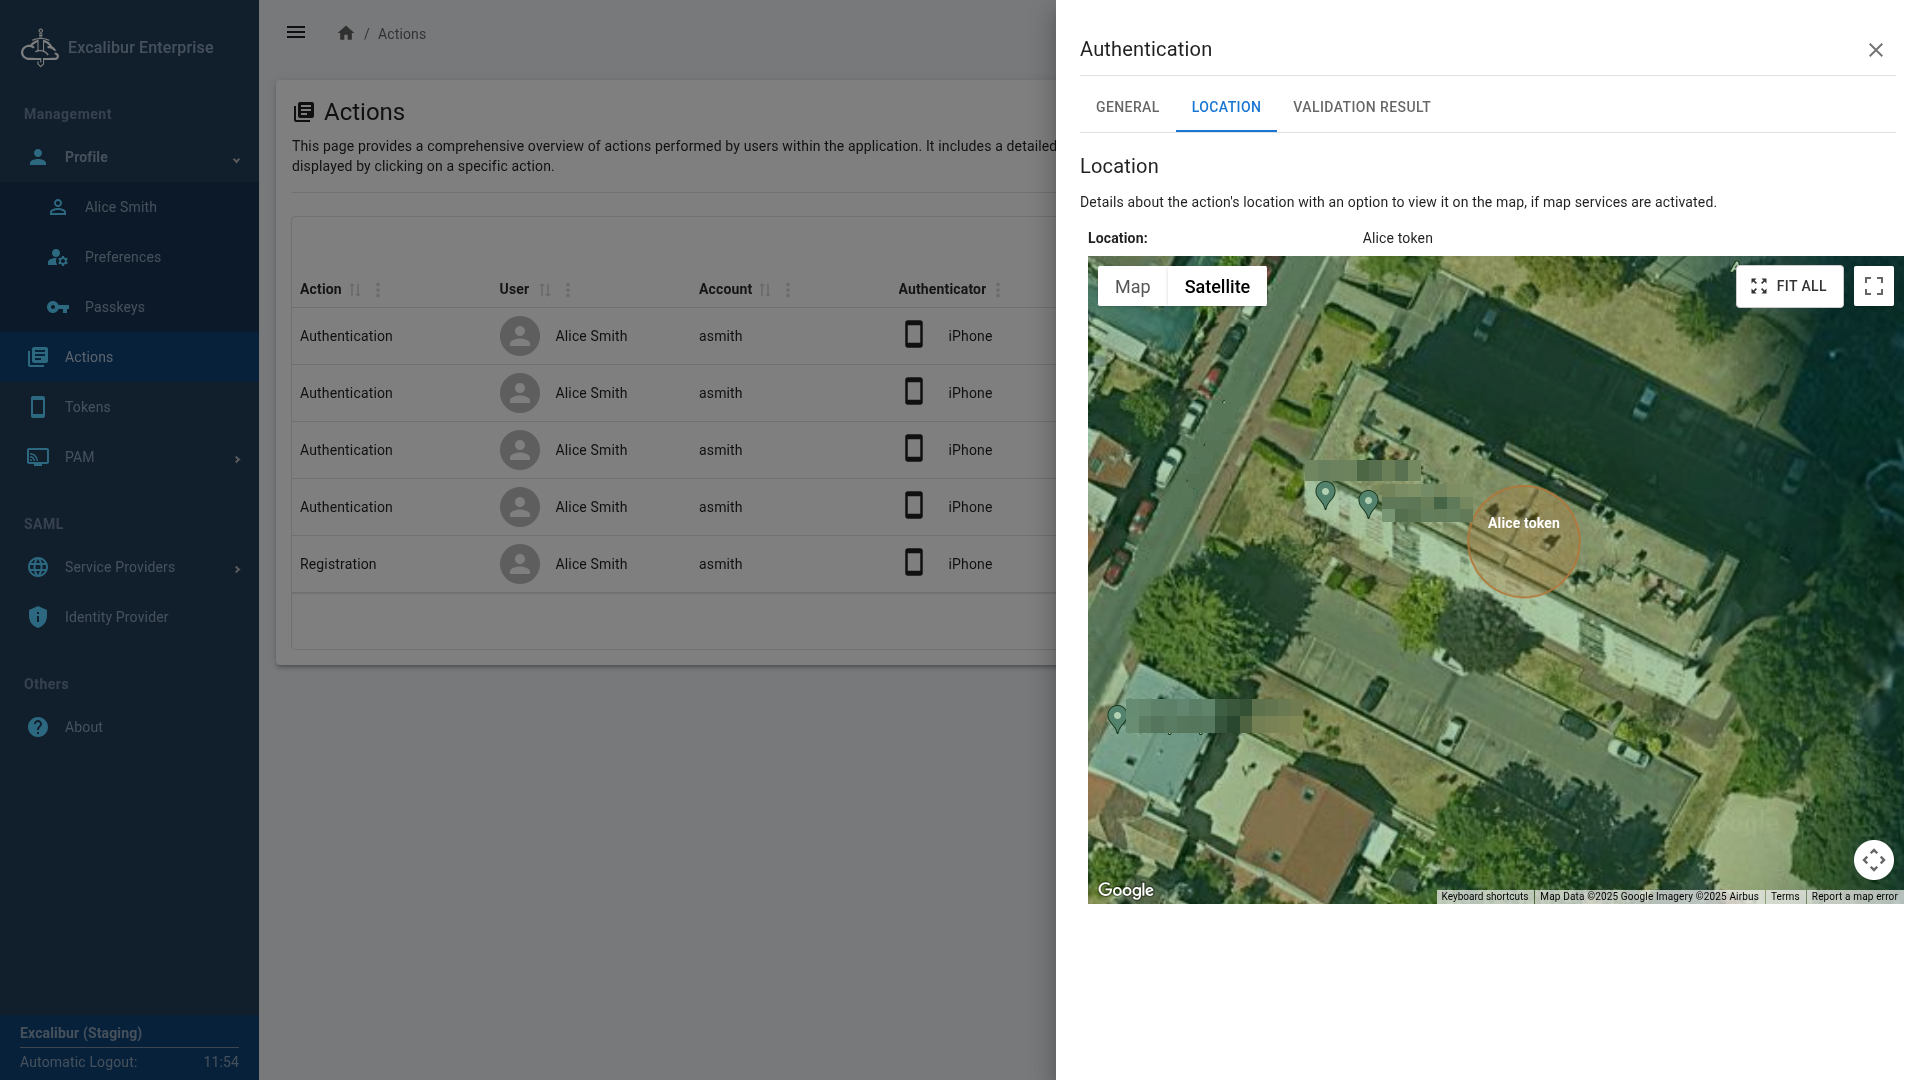Open the Validation Result tab
This screenshot has width=1920, height=1080.
[1361, 107]
